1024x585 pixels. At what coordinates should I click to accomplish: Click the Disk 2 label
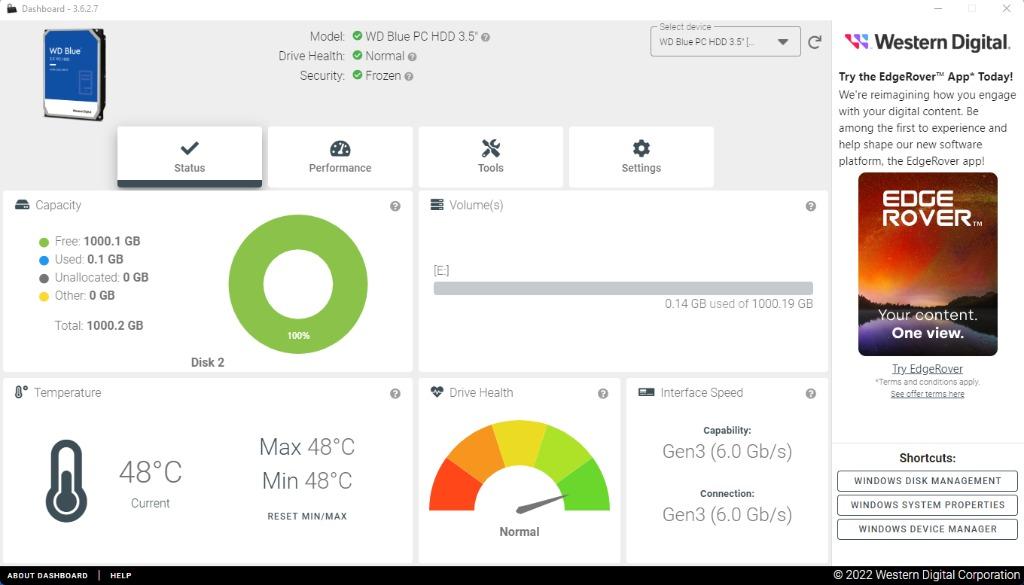(x=208, y=362)
